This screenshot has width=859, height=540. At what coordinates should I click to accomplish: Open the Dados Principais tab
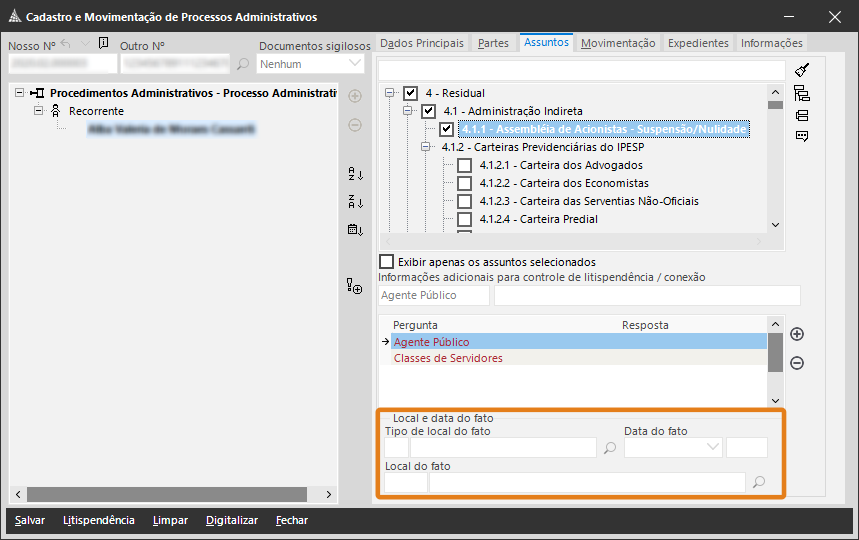coord(422,43)
